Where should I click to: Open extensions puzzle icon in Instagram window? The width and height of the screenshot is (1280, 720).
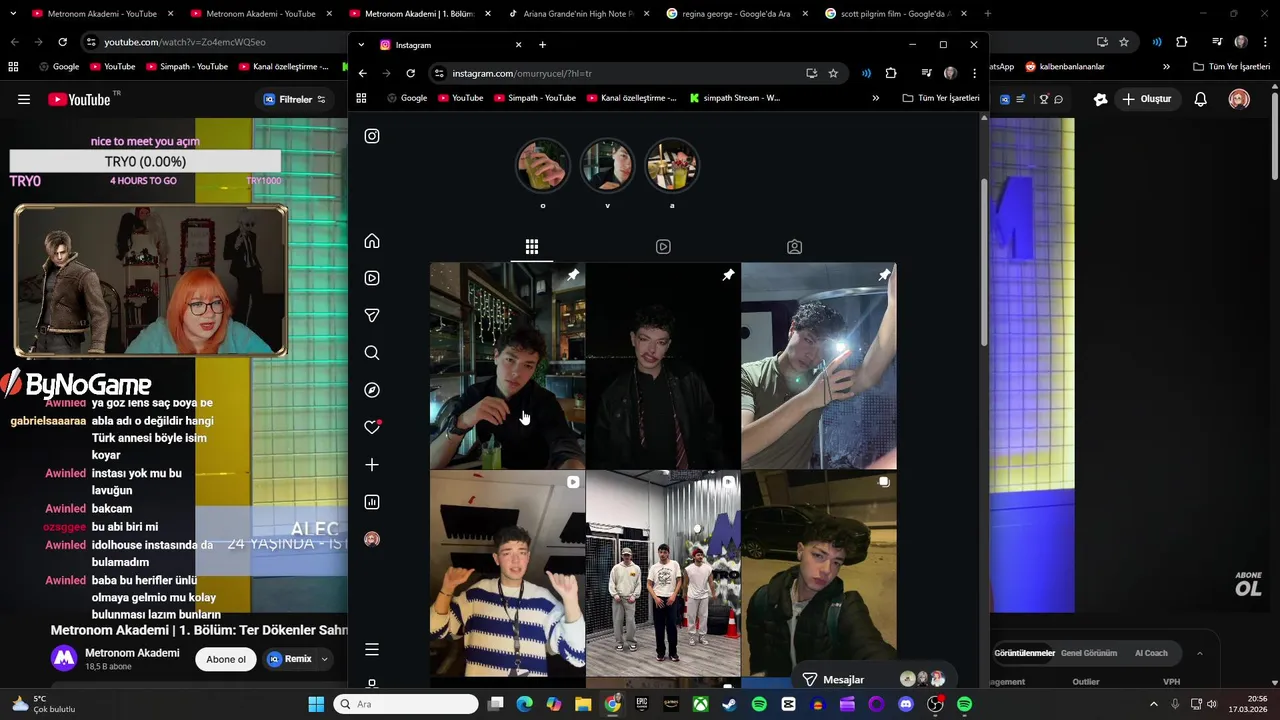[891, 73]
